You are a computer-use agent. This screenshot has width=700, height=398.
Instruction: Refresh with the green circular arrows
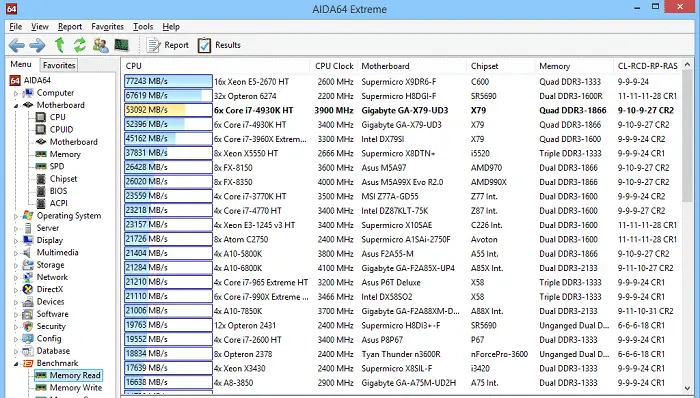80,45
